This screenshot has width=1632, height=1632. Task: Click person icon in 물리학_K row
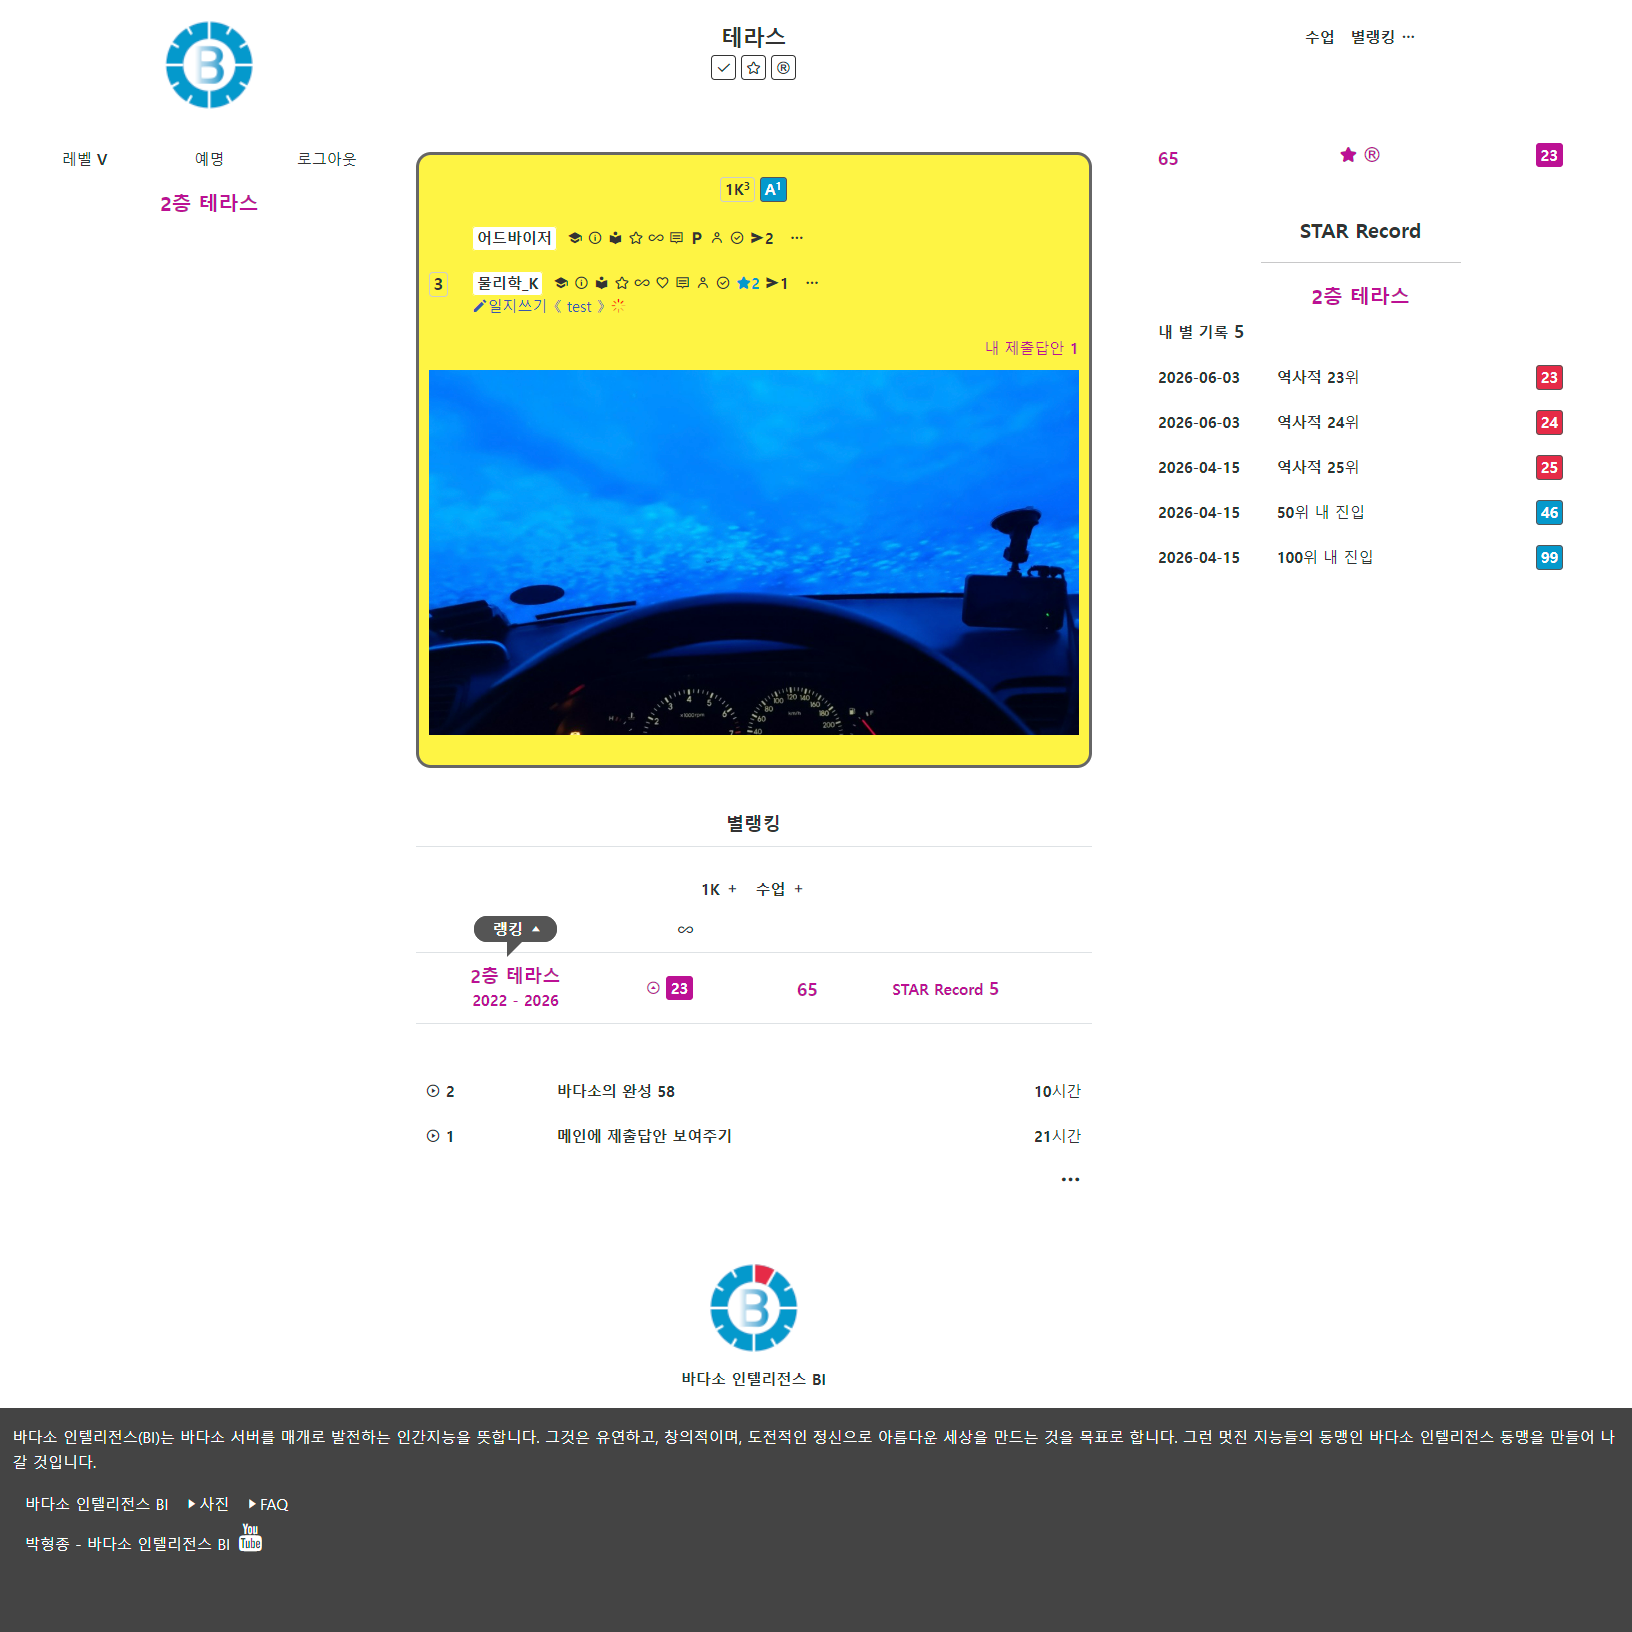tap(703, 283)
